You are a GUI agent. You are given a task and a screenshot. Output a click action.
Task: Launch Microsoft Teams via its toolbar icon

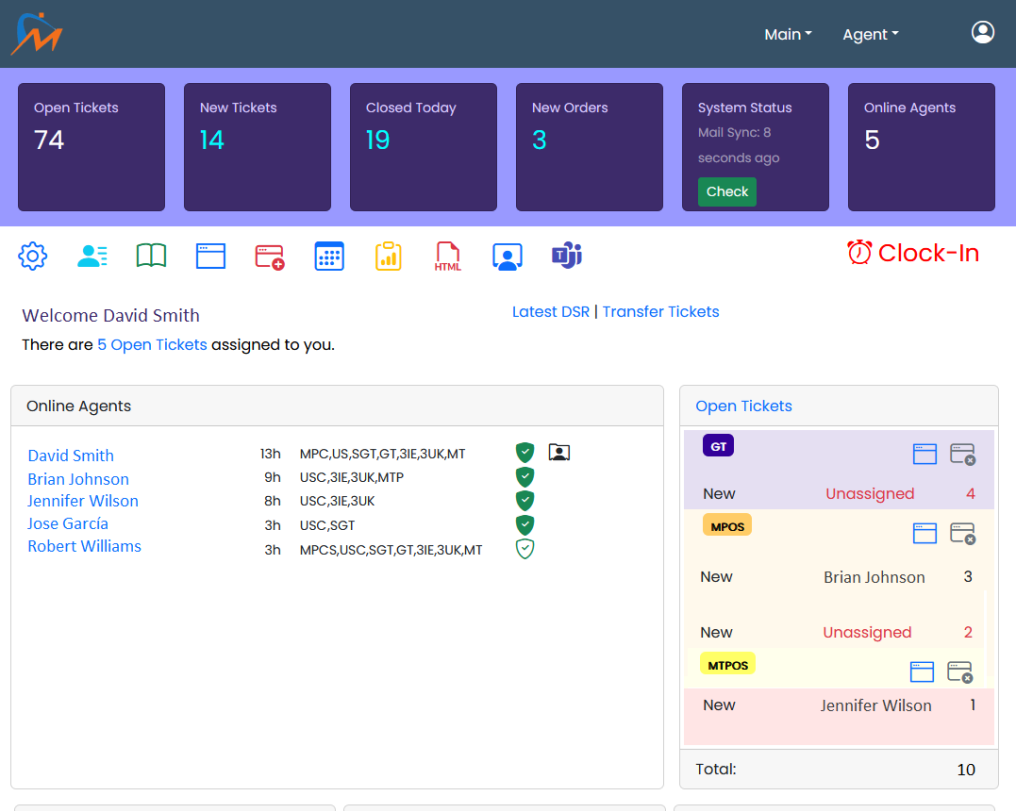(566, 255)
